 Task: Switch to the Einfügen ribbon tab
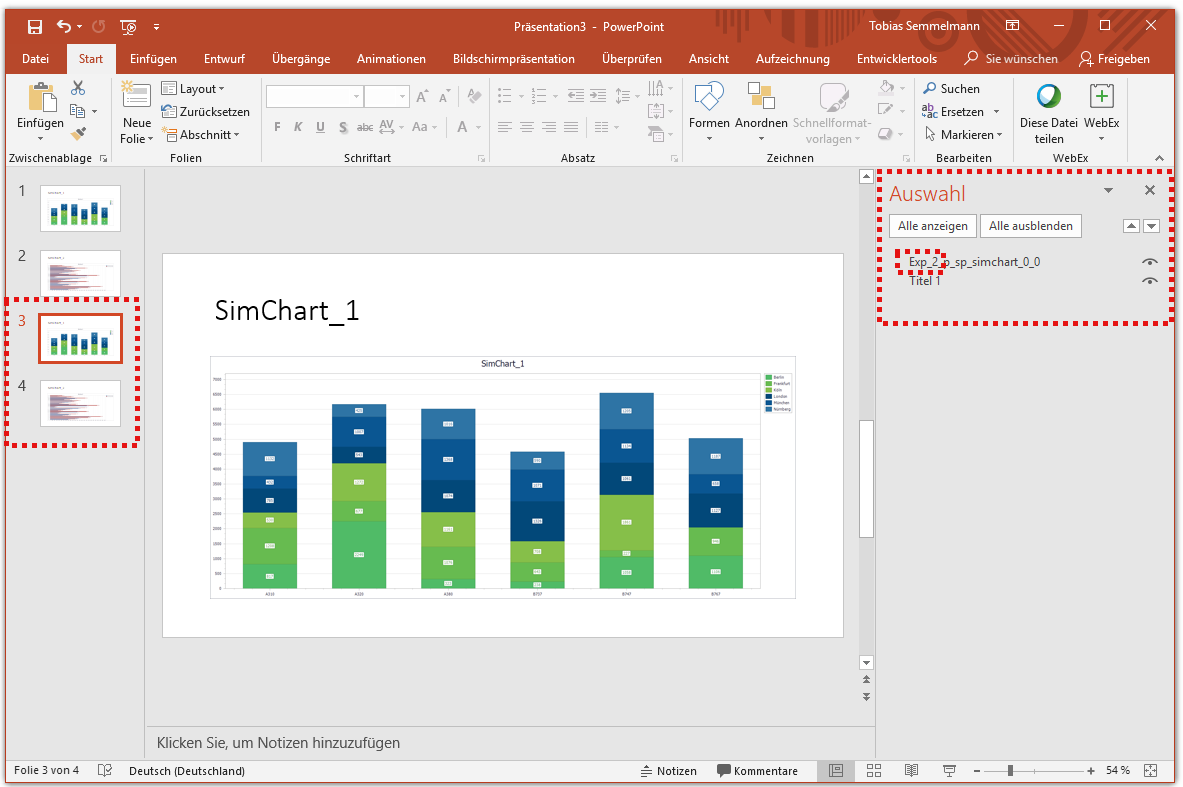(x=152, y=58)
